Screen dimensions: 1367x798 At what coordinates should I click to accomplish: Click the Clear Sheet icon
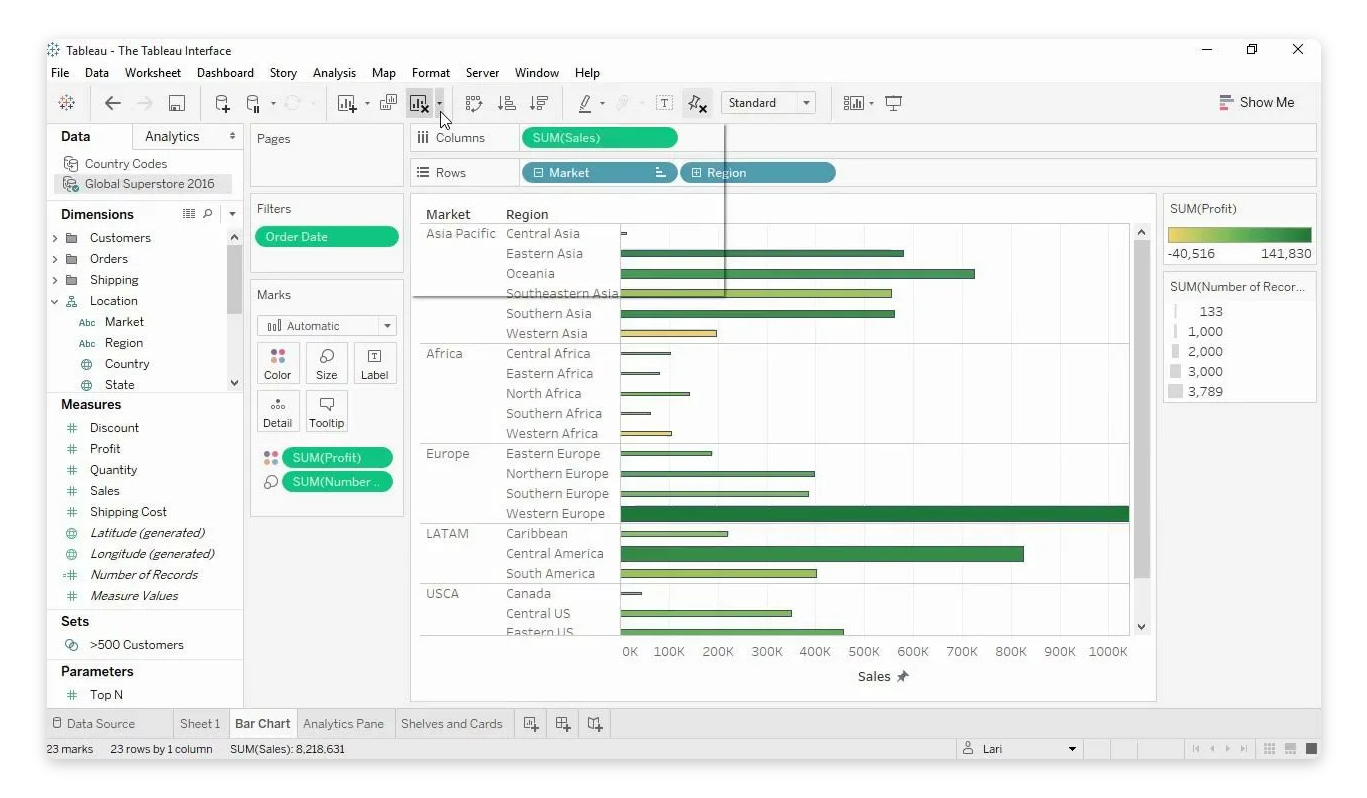419,103
